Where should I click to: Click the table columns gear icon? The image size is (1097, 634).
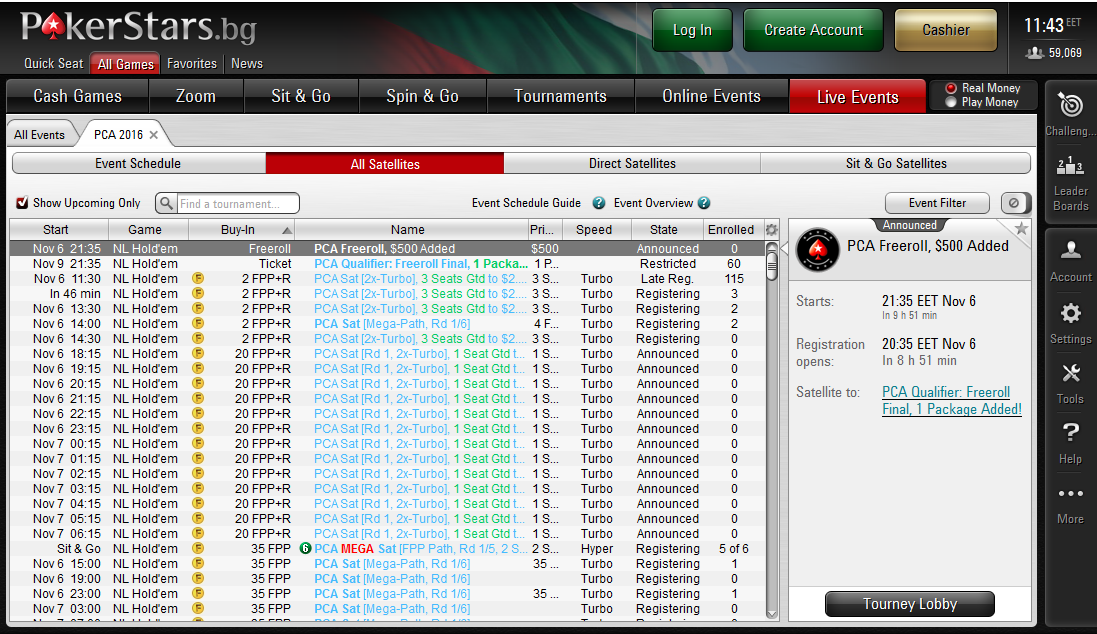(772, 230)
